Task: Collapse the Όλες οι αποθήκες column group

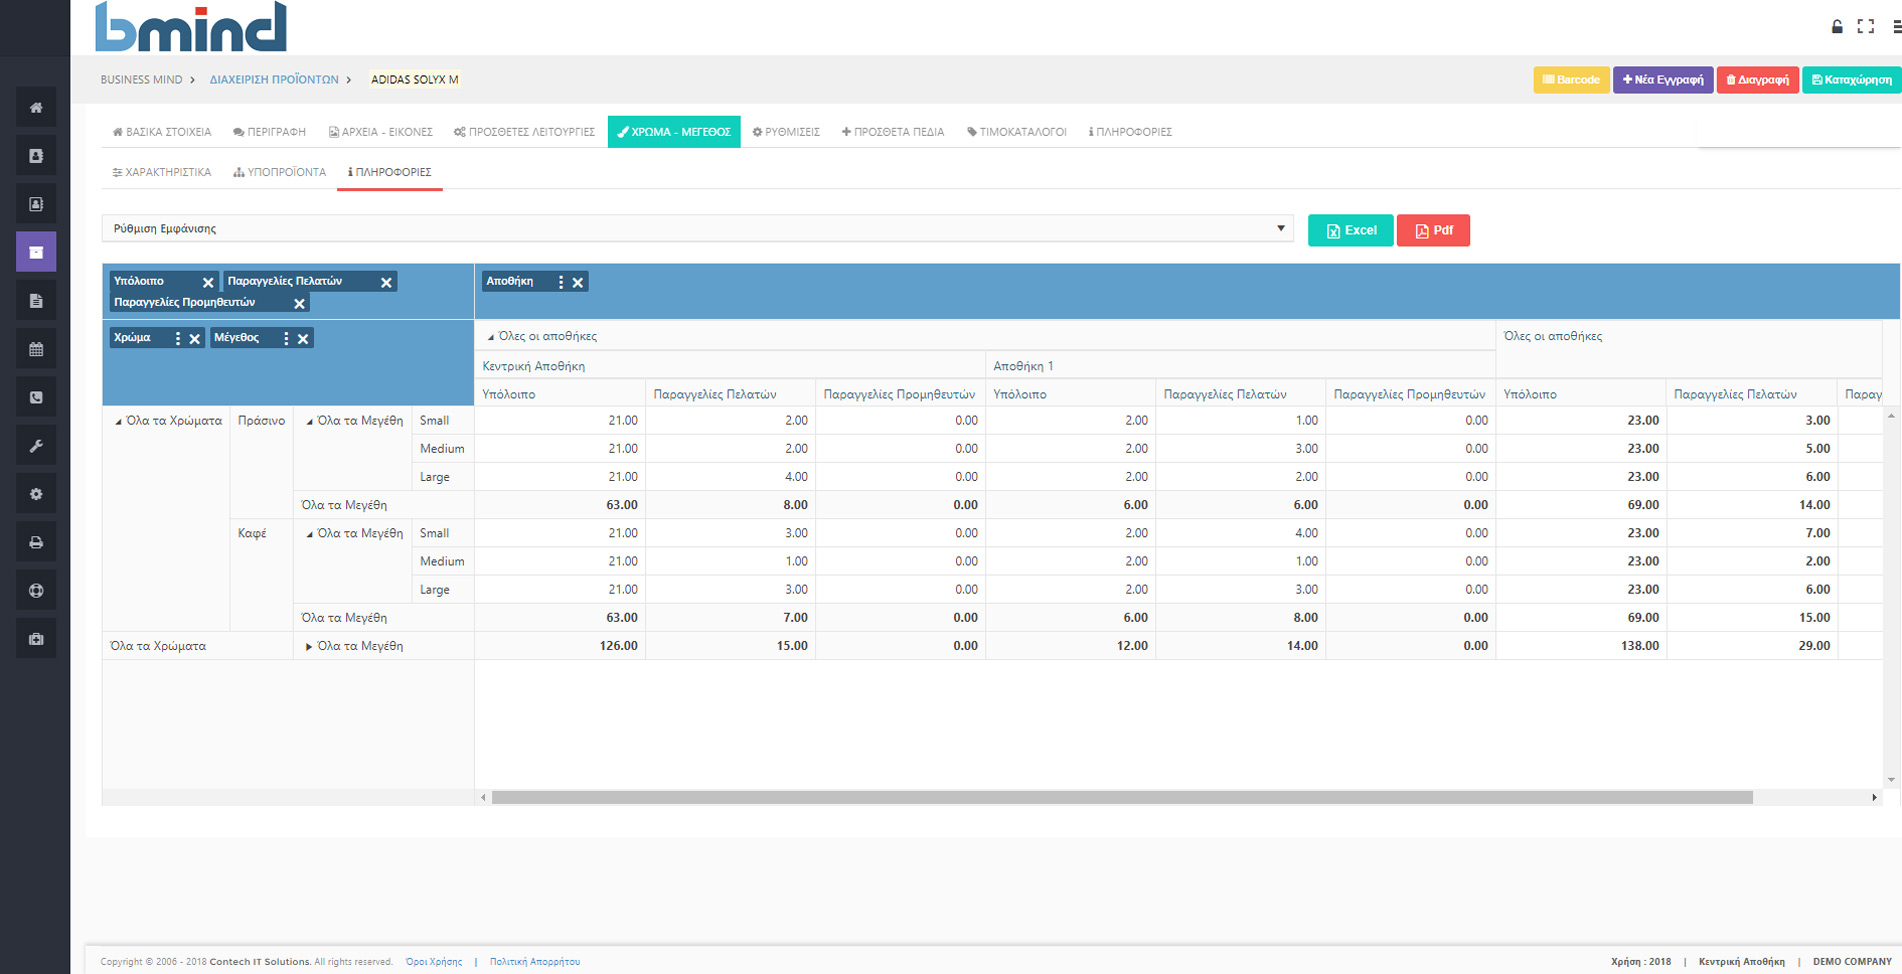Action: click(x=491, y=337)
